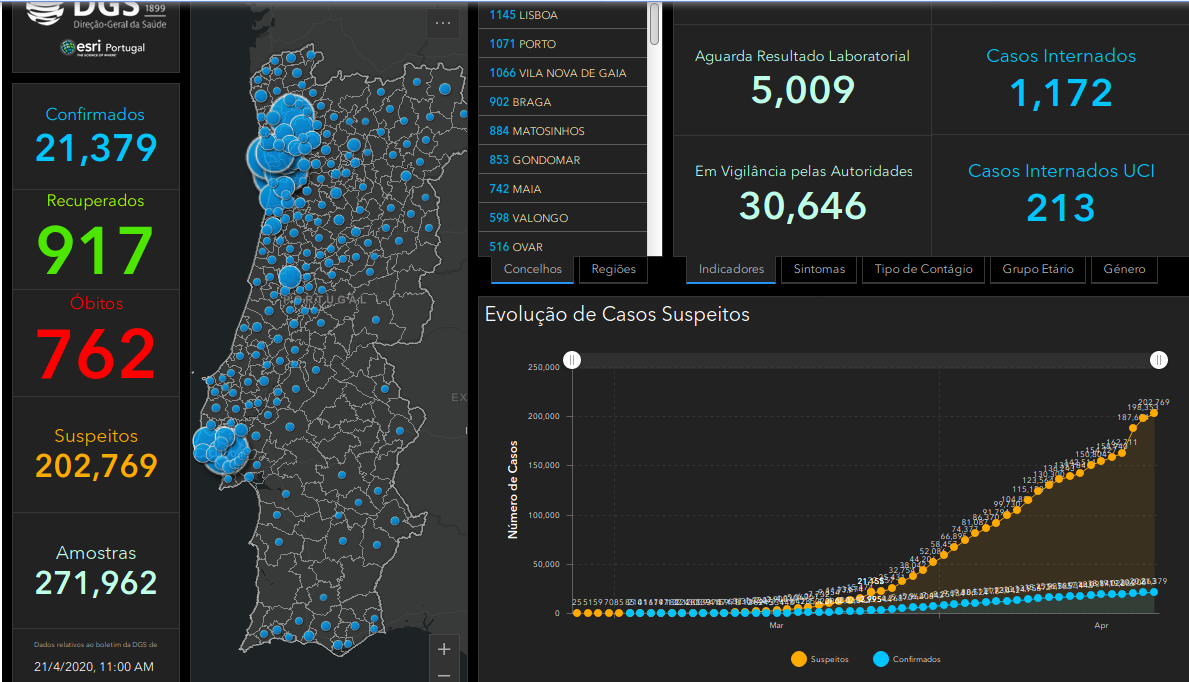This screenshot has height=682, width=1189.
Task: Show the Grupo Etário tab
Action: tap(1038, 269)
